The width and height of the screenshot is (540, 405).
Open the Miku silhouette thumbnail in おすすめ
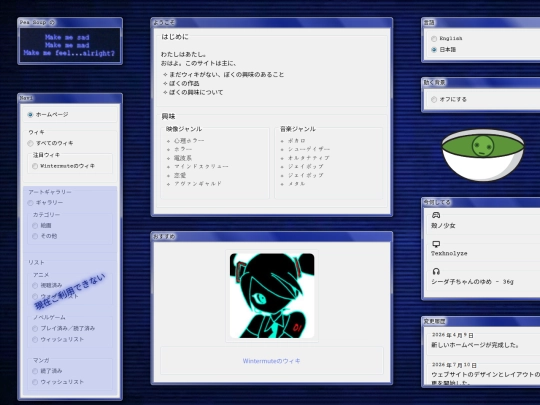click(x=272, y=296)
